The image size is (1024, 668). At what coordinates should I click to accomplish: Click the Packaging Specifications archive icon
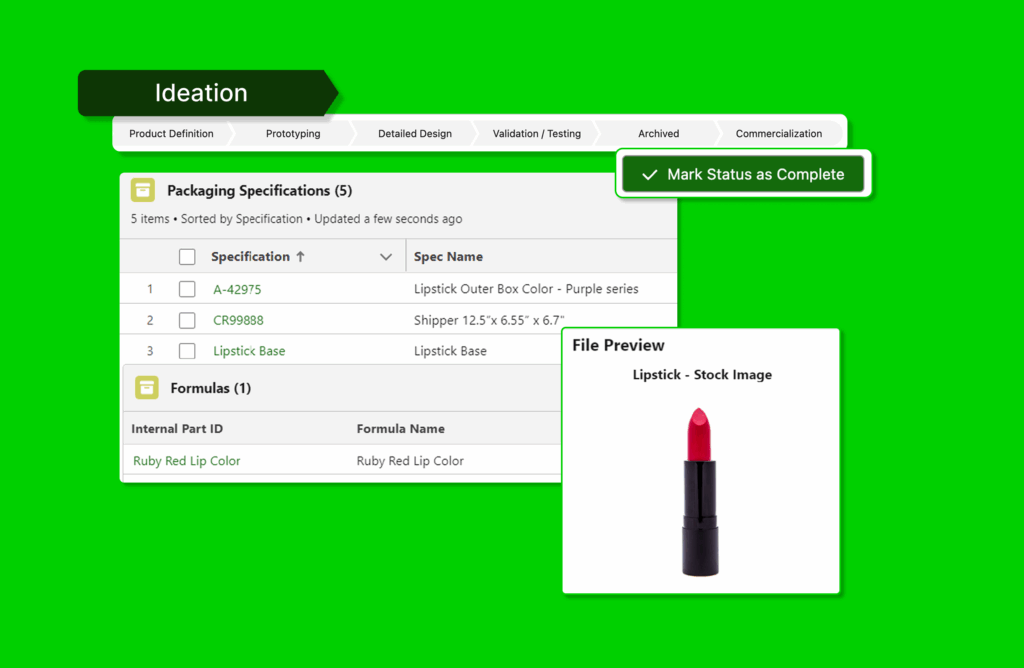click(x=143, y=190)
